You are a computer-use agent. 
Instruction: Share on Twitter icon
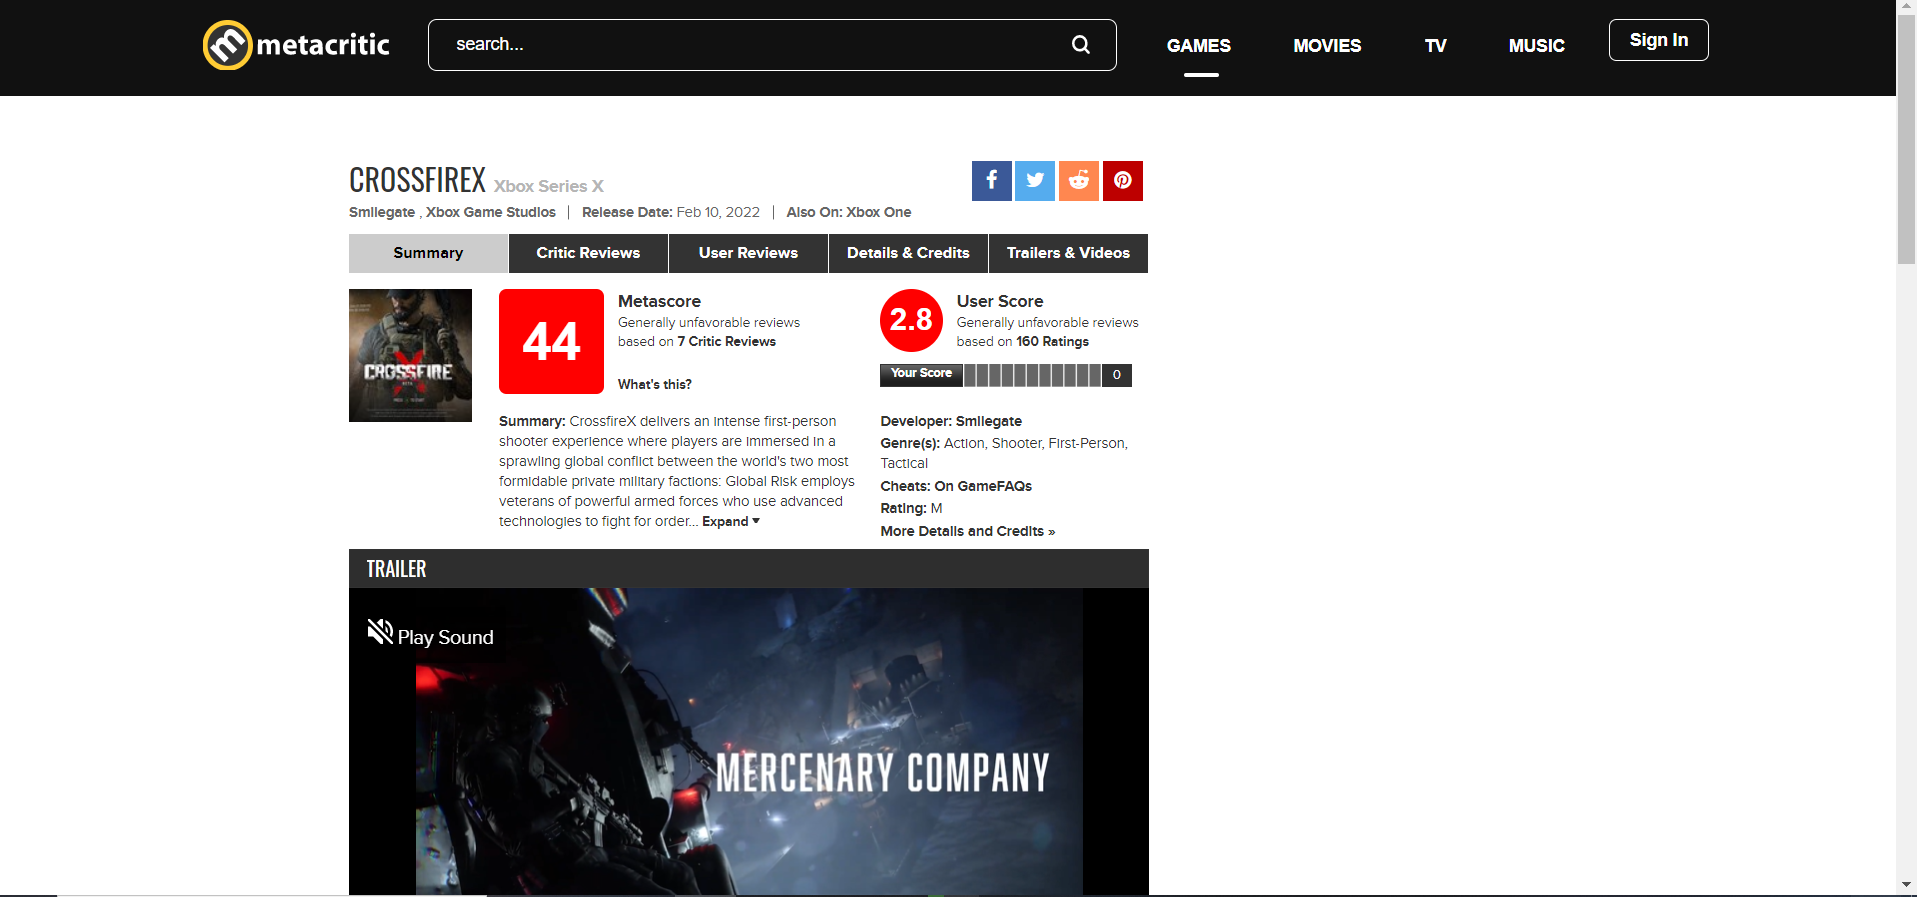[x=1035, y=181]
